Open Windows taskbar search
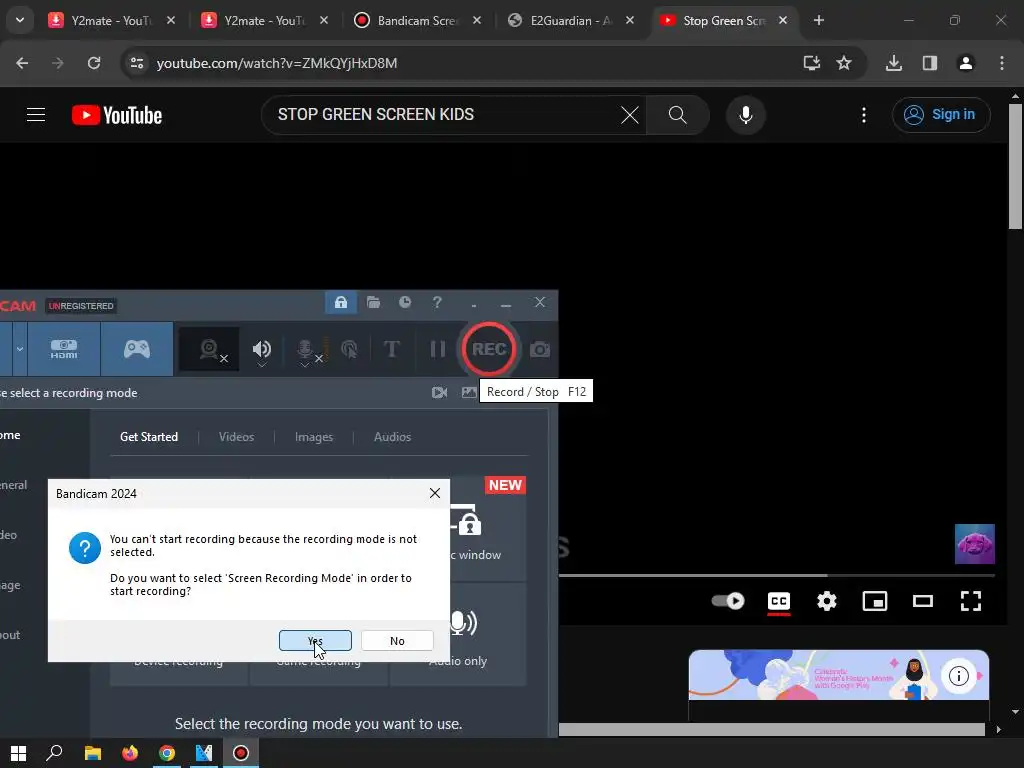This screenshot has width=1024, height=768. coord(54,753)
